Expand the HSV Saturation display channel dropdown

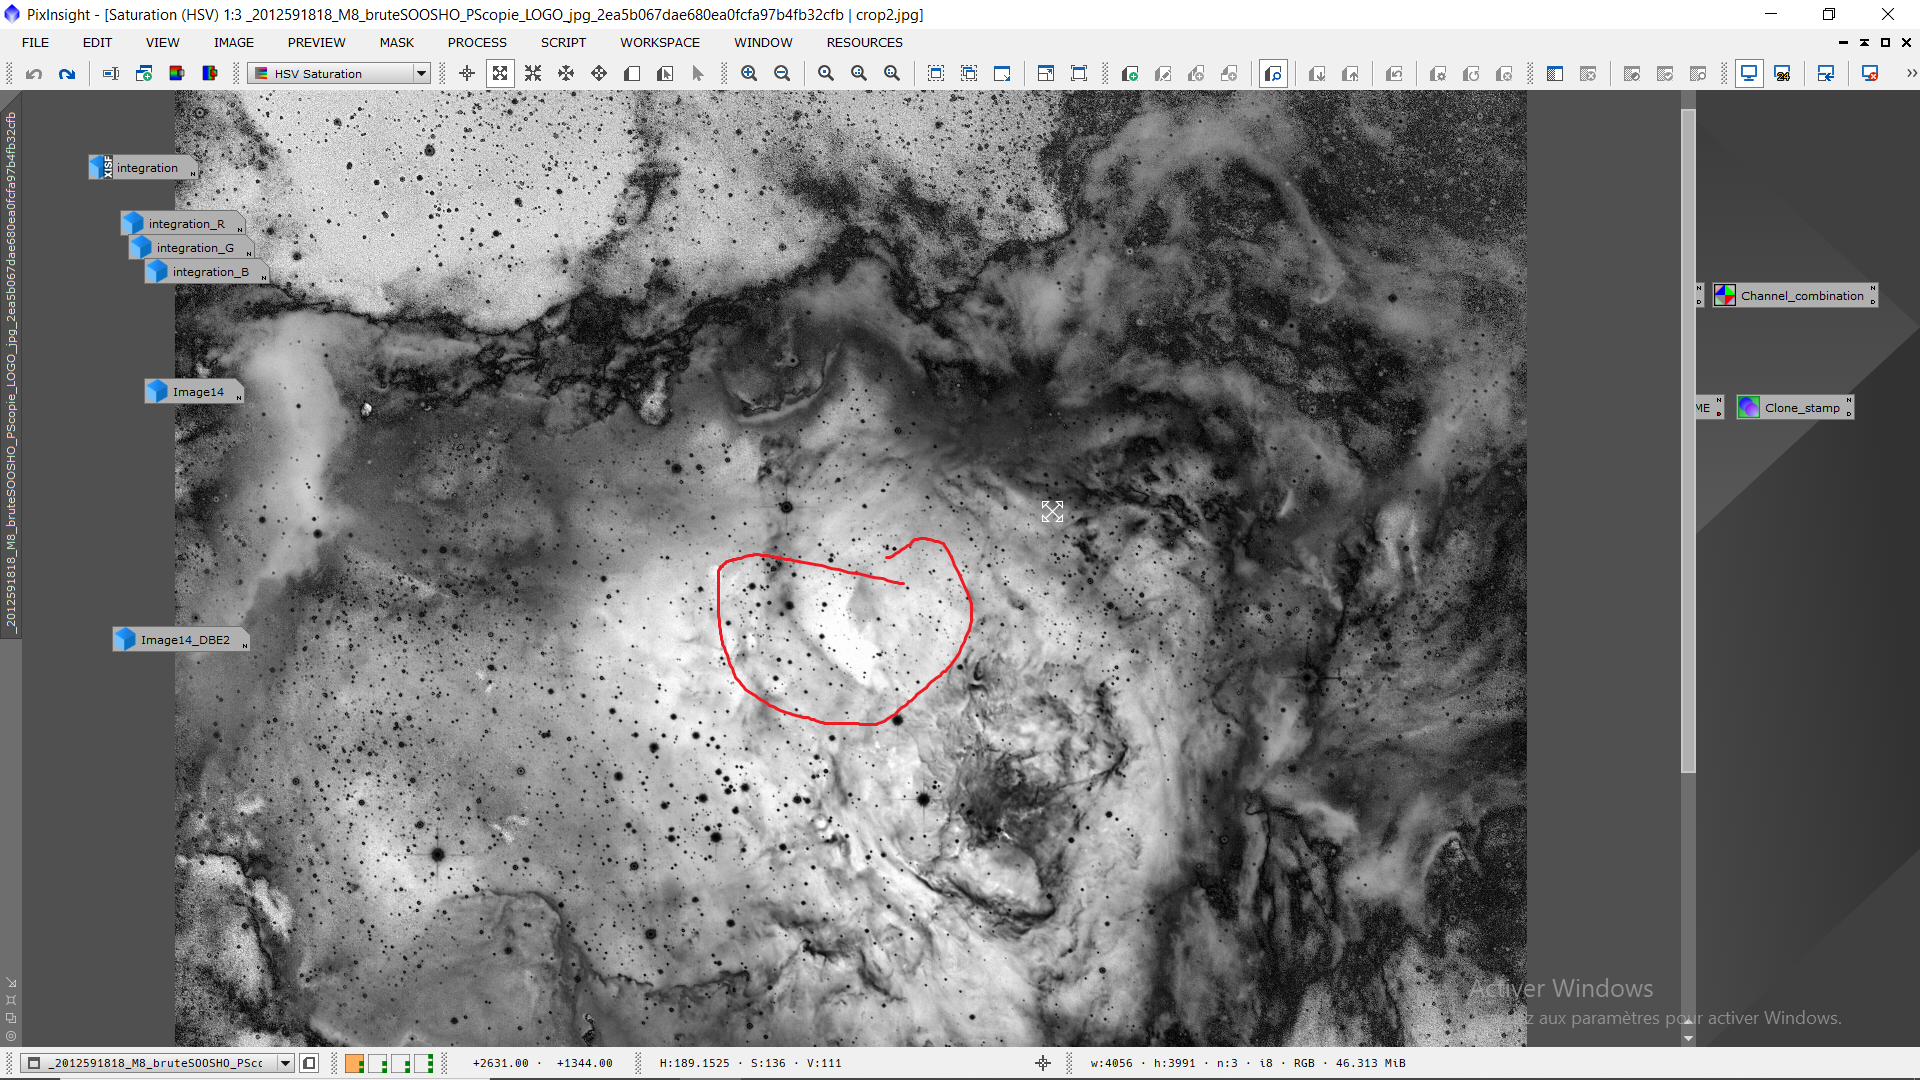421,74
